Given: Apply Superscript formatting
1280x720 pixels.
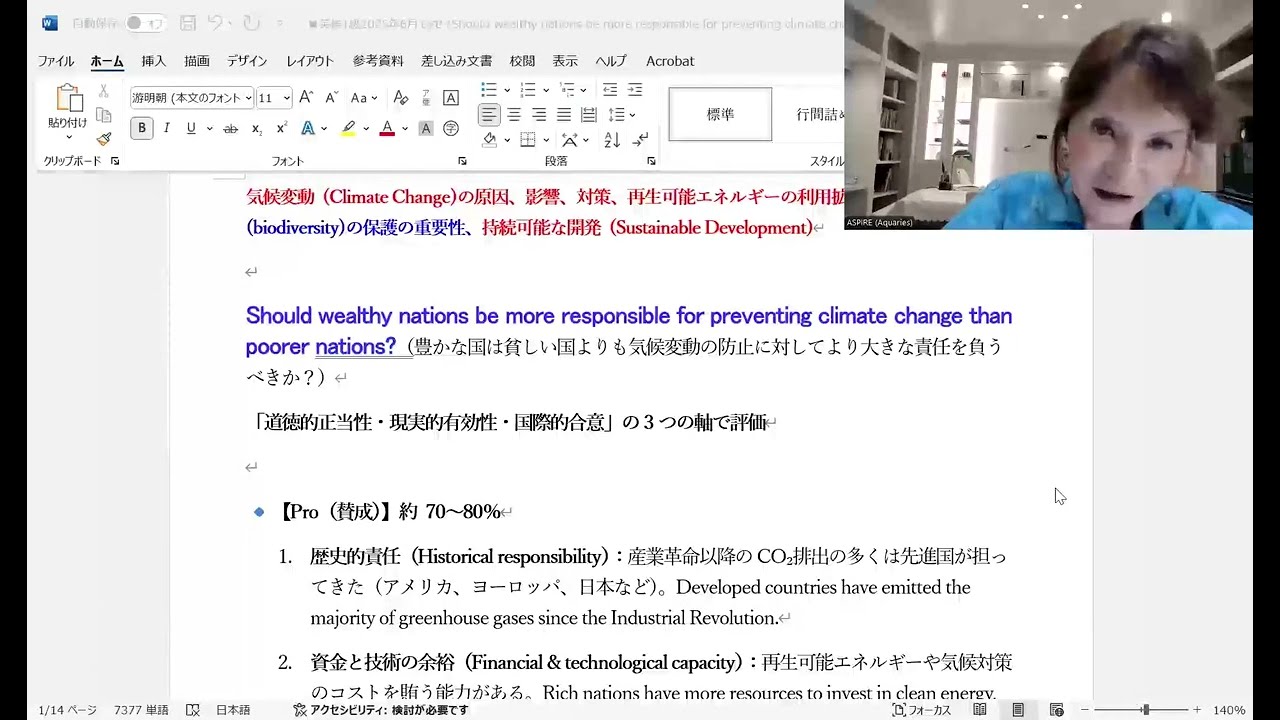Looking at the screenshot, I should (x=281, y=128).
